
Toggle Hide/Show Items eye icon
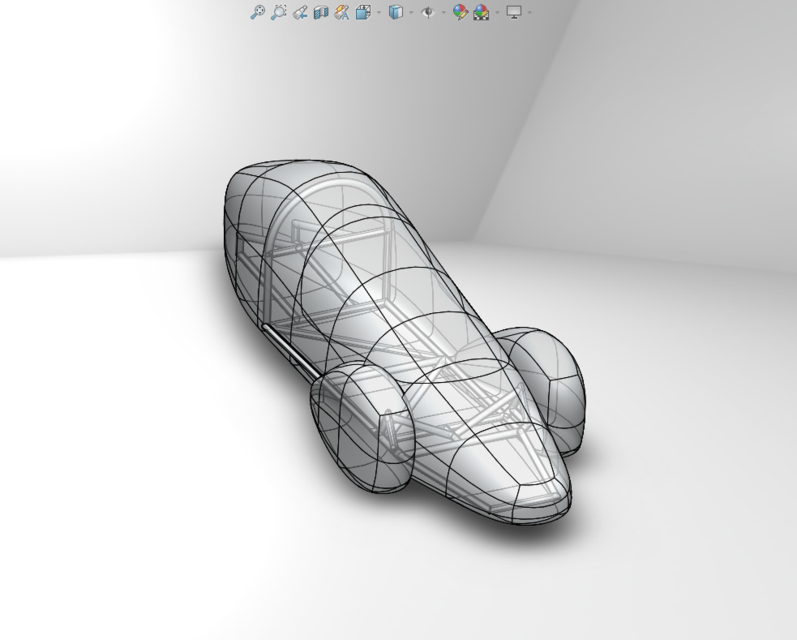pos(428,13)
